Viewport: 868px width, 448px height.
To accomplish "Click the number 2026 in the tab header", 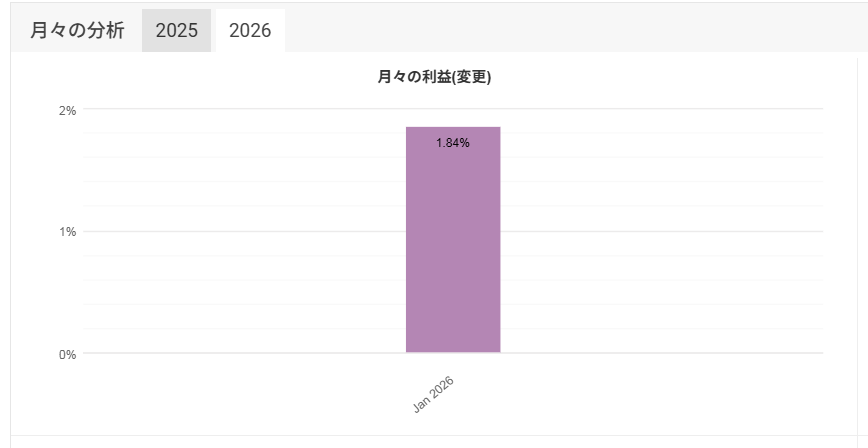I will (x=249, y=31).
